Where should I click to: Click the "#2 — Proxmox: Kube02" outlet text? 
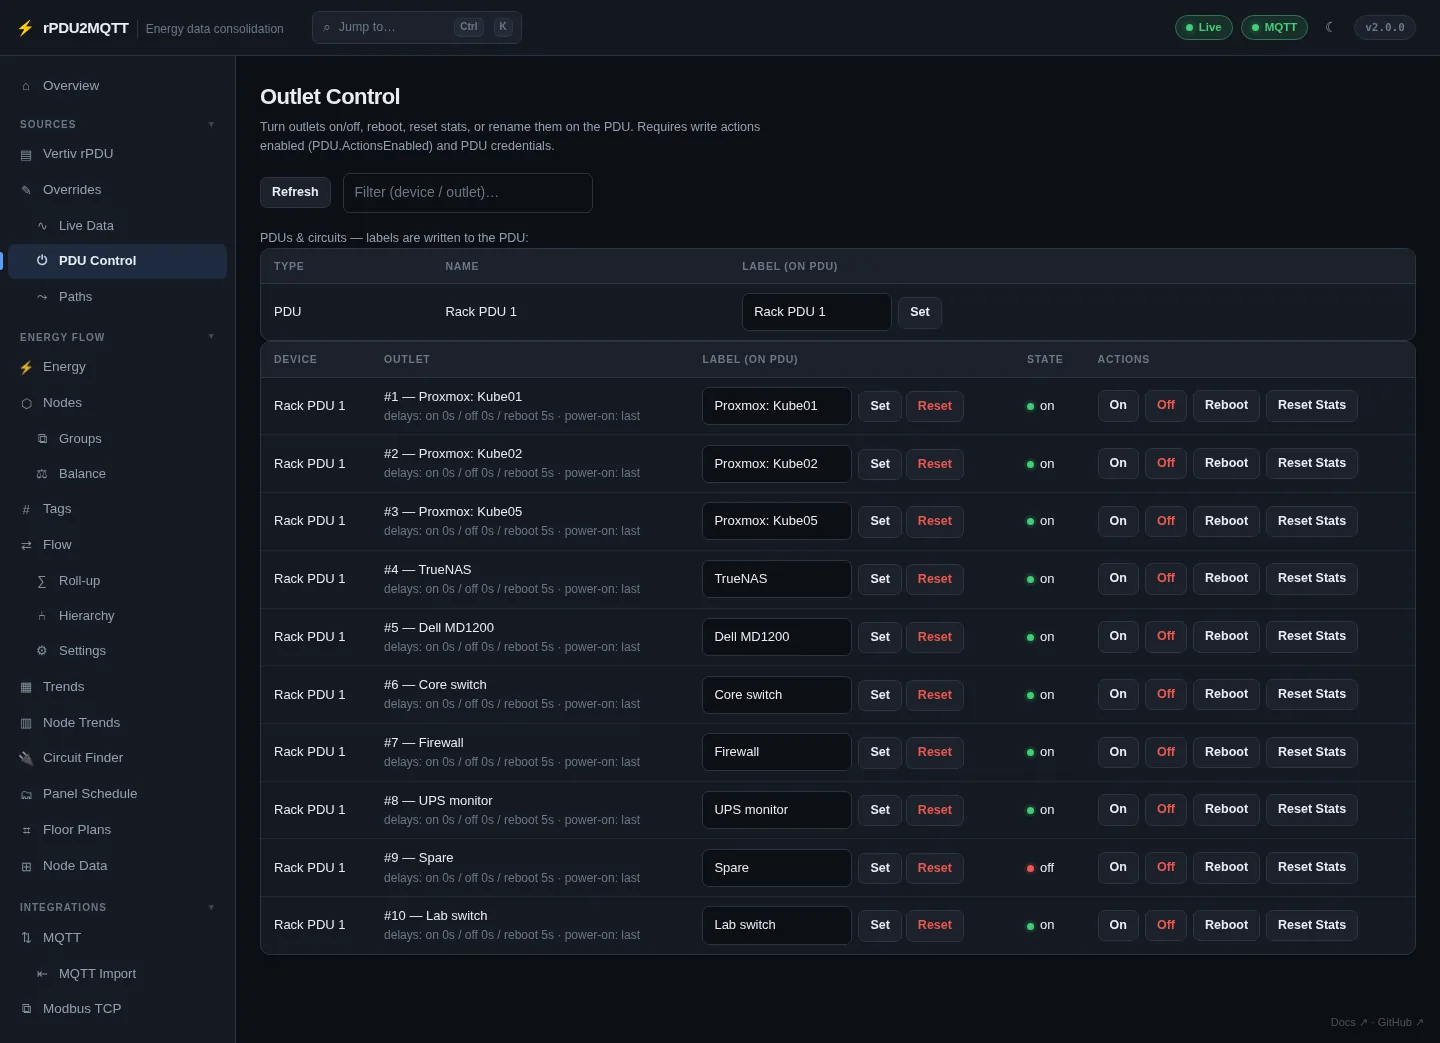tap(453, 454)
